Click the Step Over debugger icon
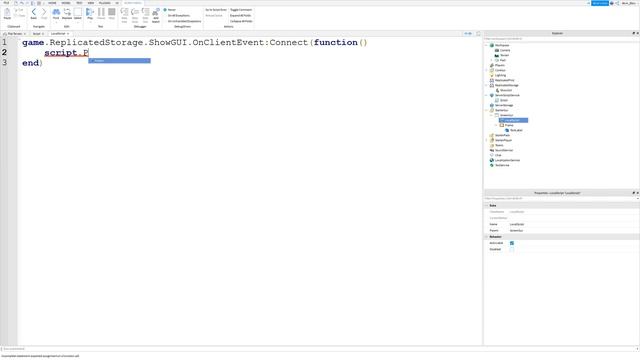 tap(135, 15)
